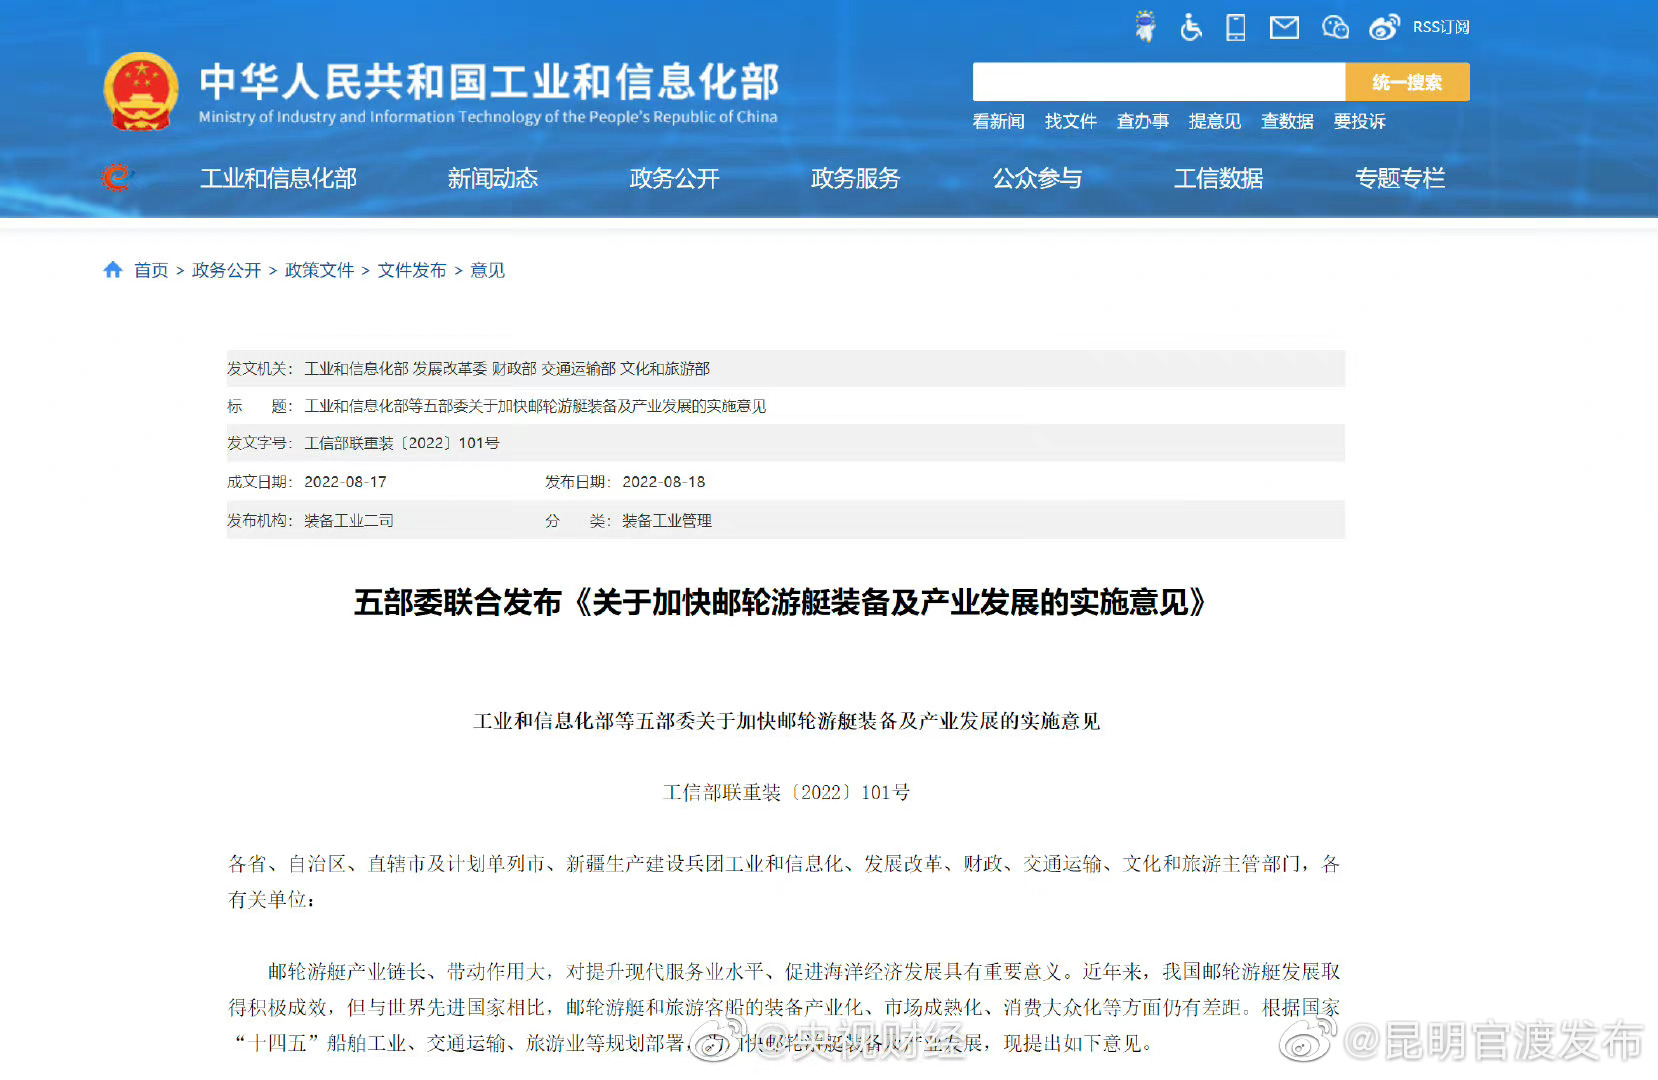The height and width of the screenshot is (1080, 1658).
Task: Open the 要投诉 complaint link
Action: [x=1359, y=121]
